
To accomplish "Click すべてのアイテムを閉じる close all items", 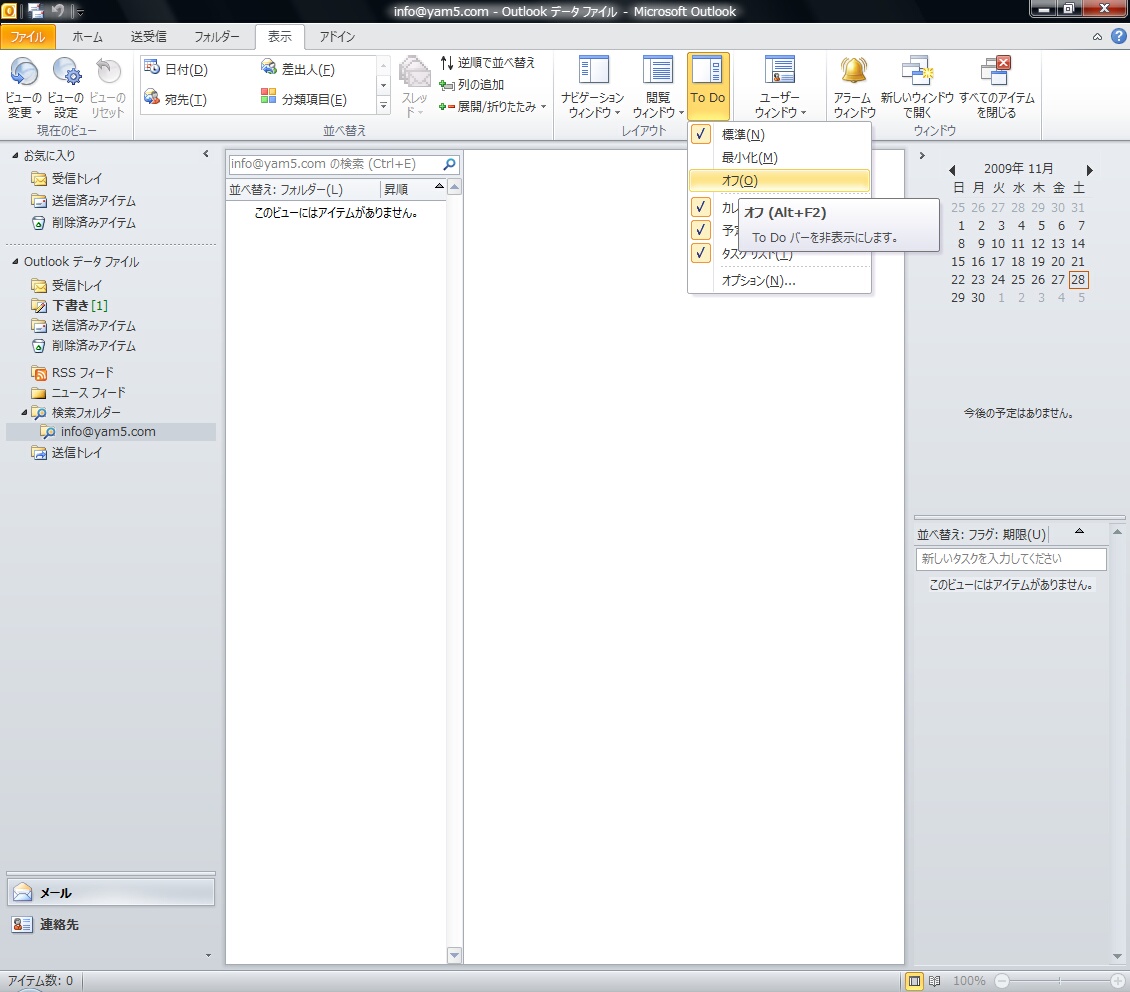I will (x=996, y=87).
